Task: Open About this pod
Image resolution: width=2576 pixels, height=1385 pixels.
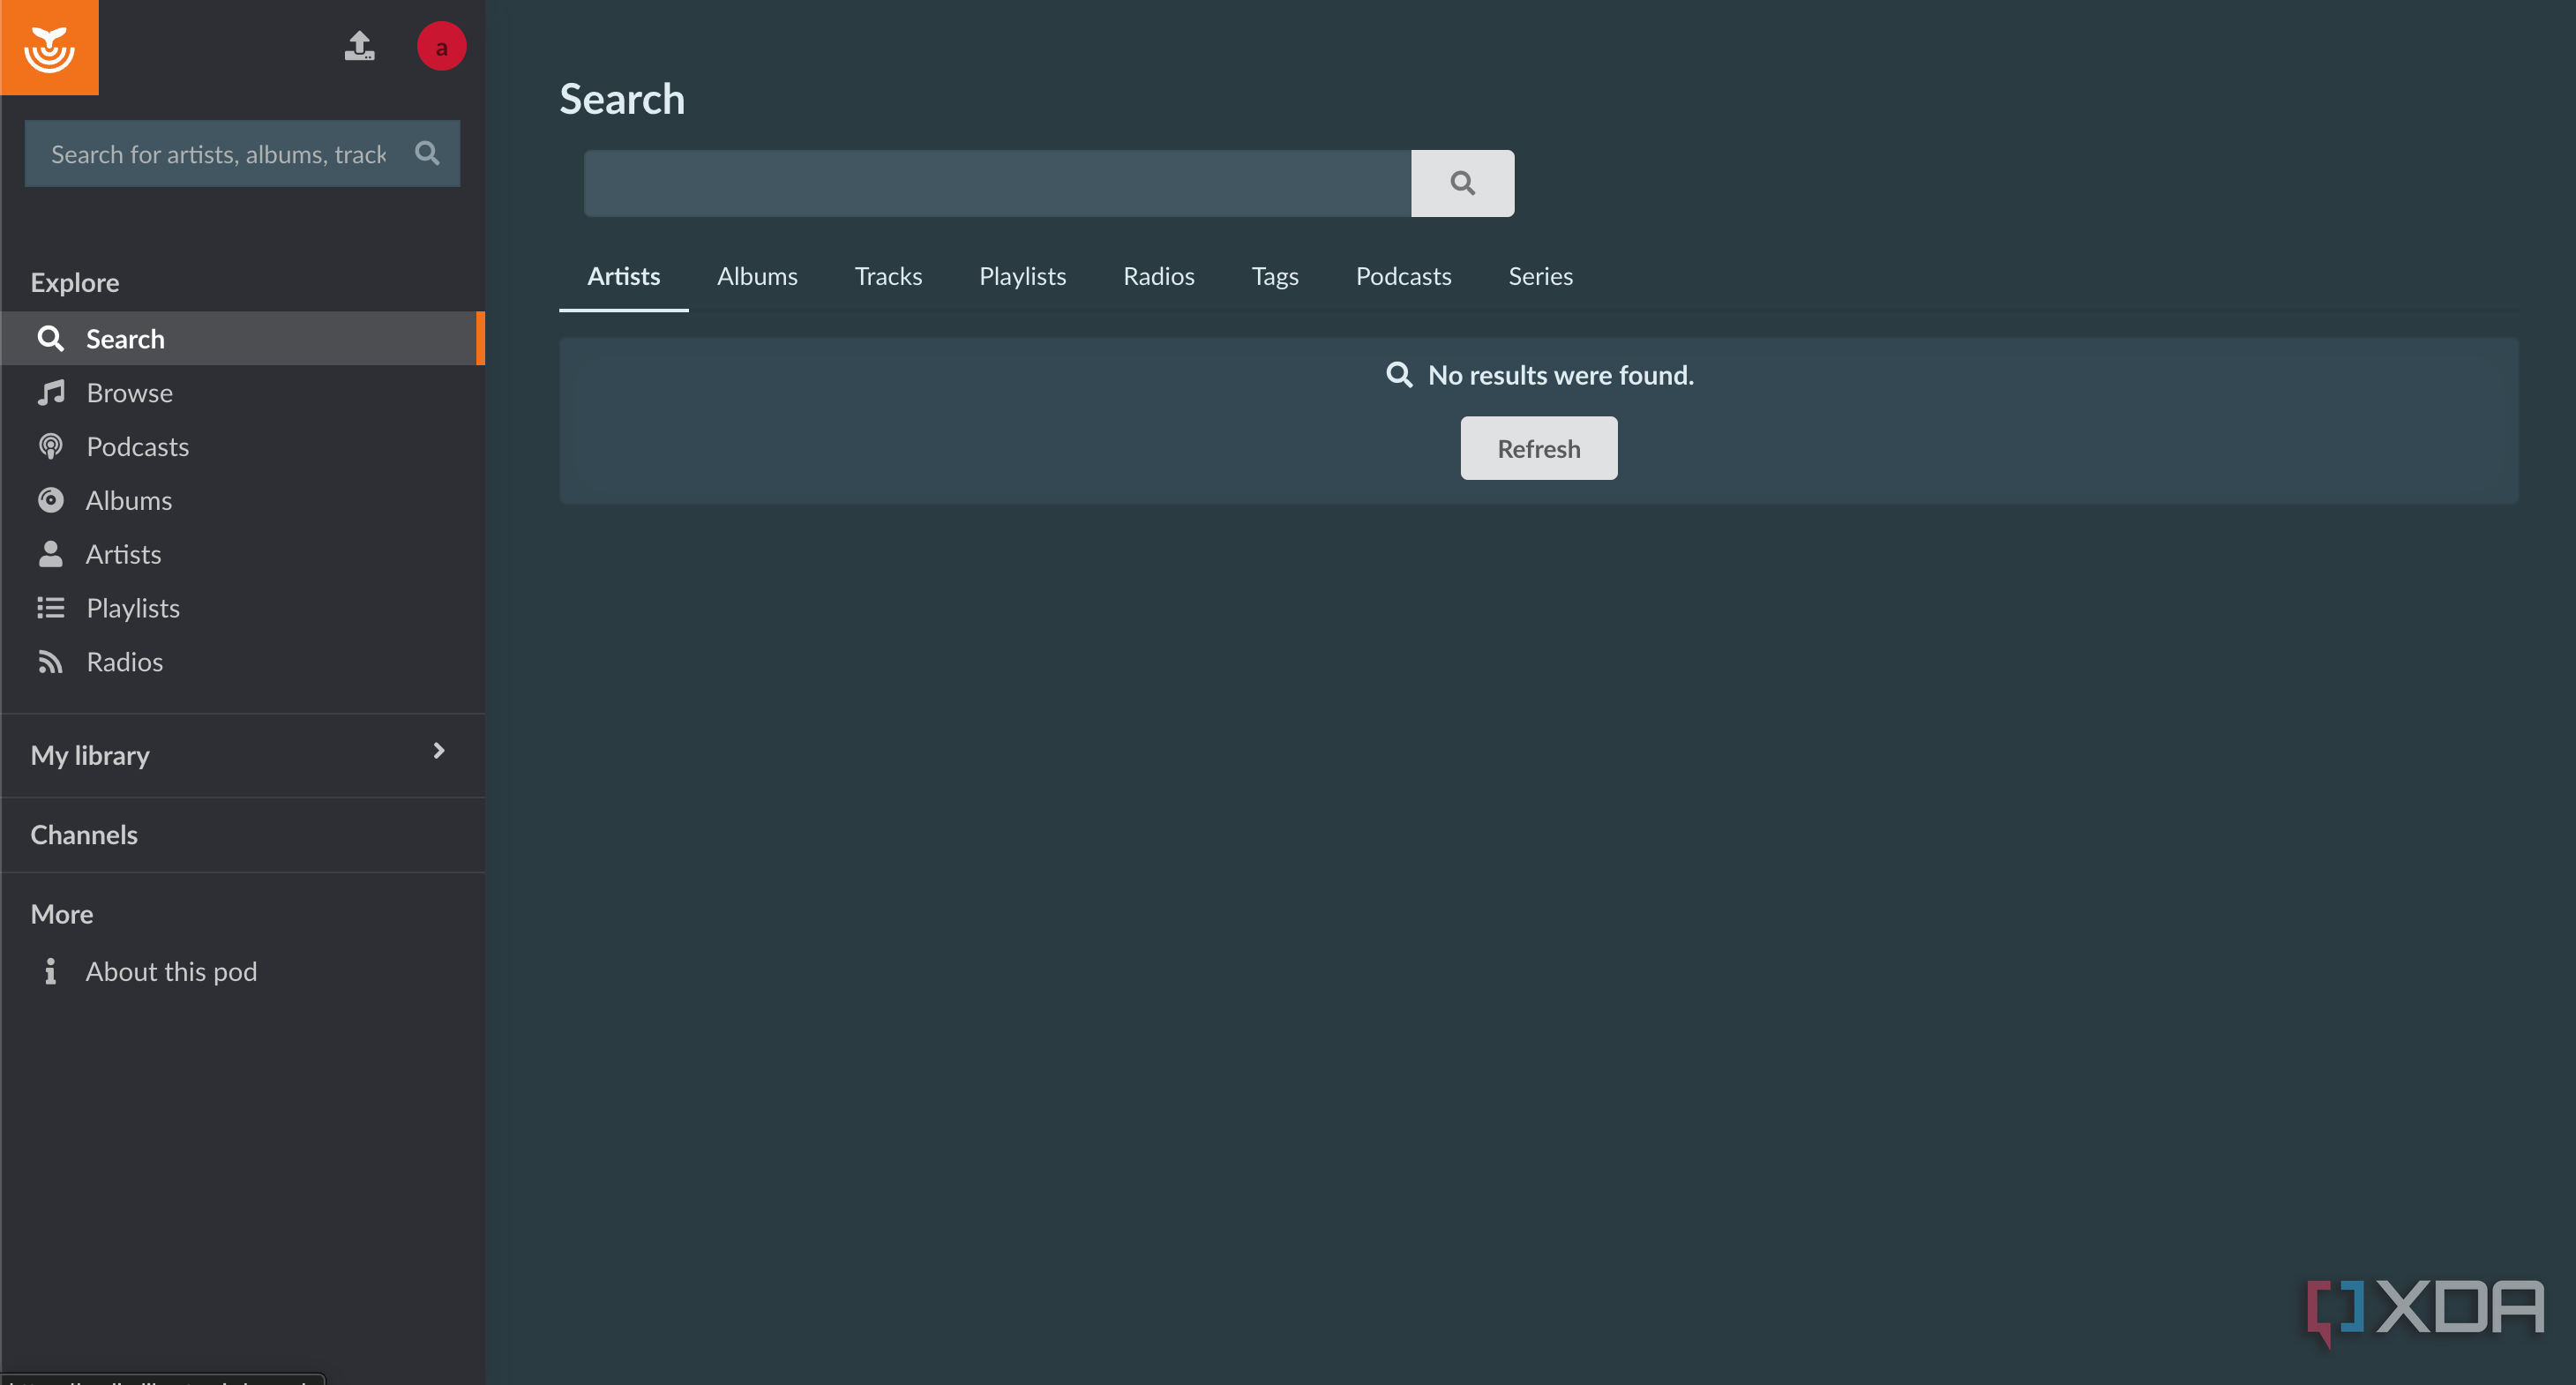Action: coord(241,971)
